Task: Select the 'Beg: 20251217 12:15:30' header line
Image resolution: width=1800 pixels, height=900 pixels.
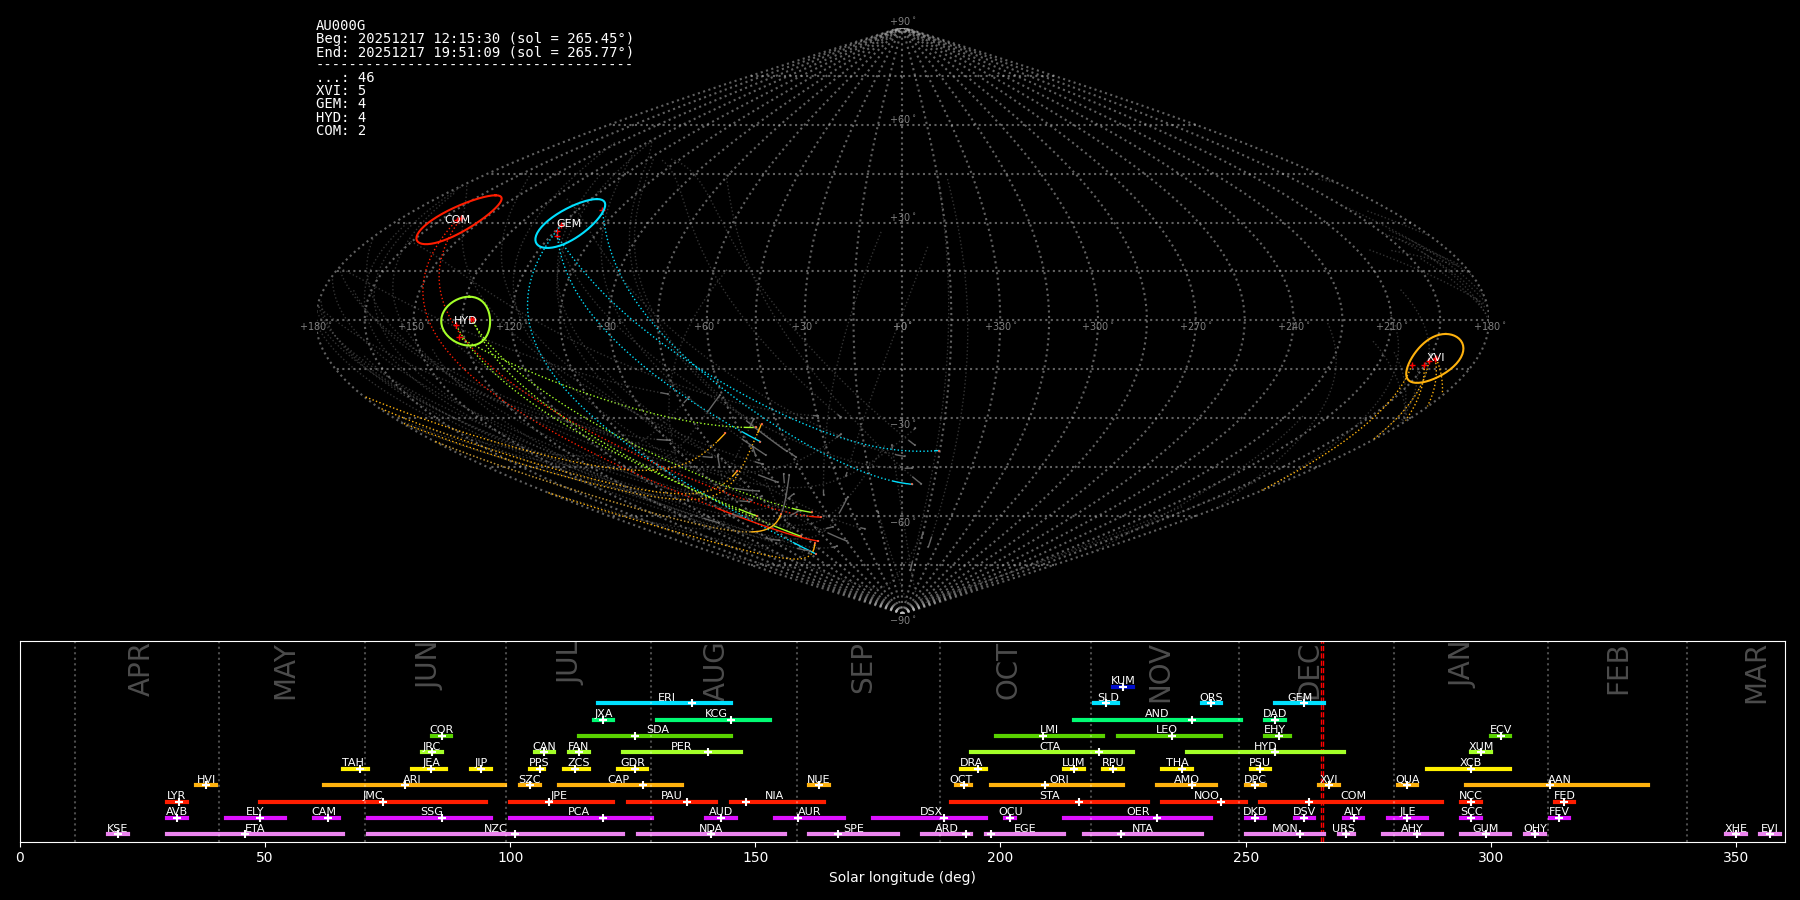Action: tap(475, 39)
